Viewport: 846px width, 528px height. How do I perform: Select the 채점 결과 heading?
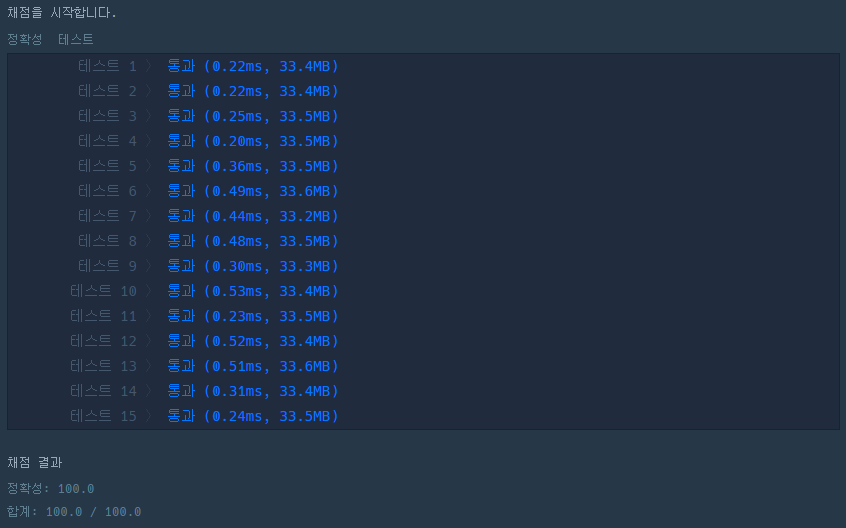click(35, 463)
